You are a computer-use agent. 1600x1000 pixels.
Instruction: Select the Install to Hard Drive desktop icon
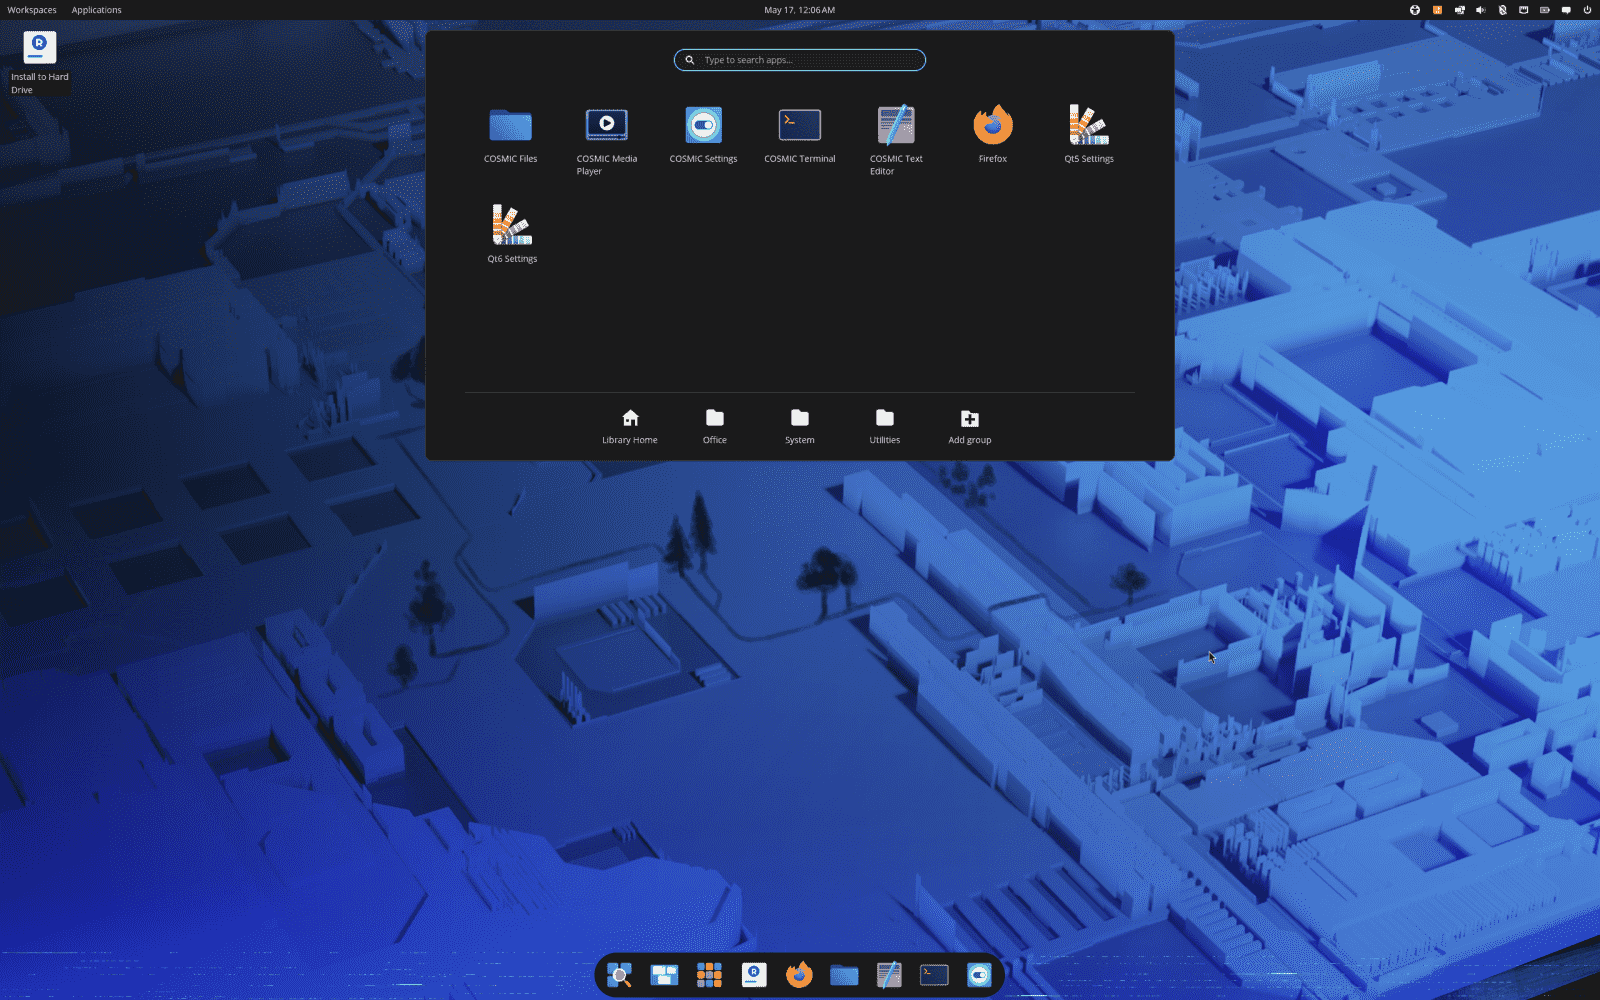(40, 62)
